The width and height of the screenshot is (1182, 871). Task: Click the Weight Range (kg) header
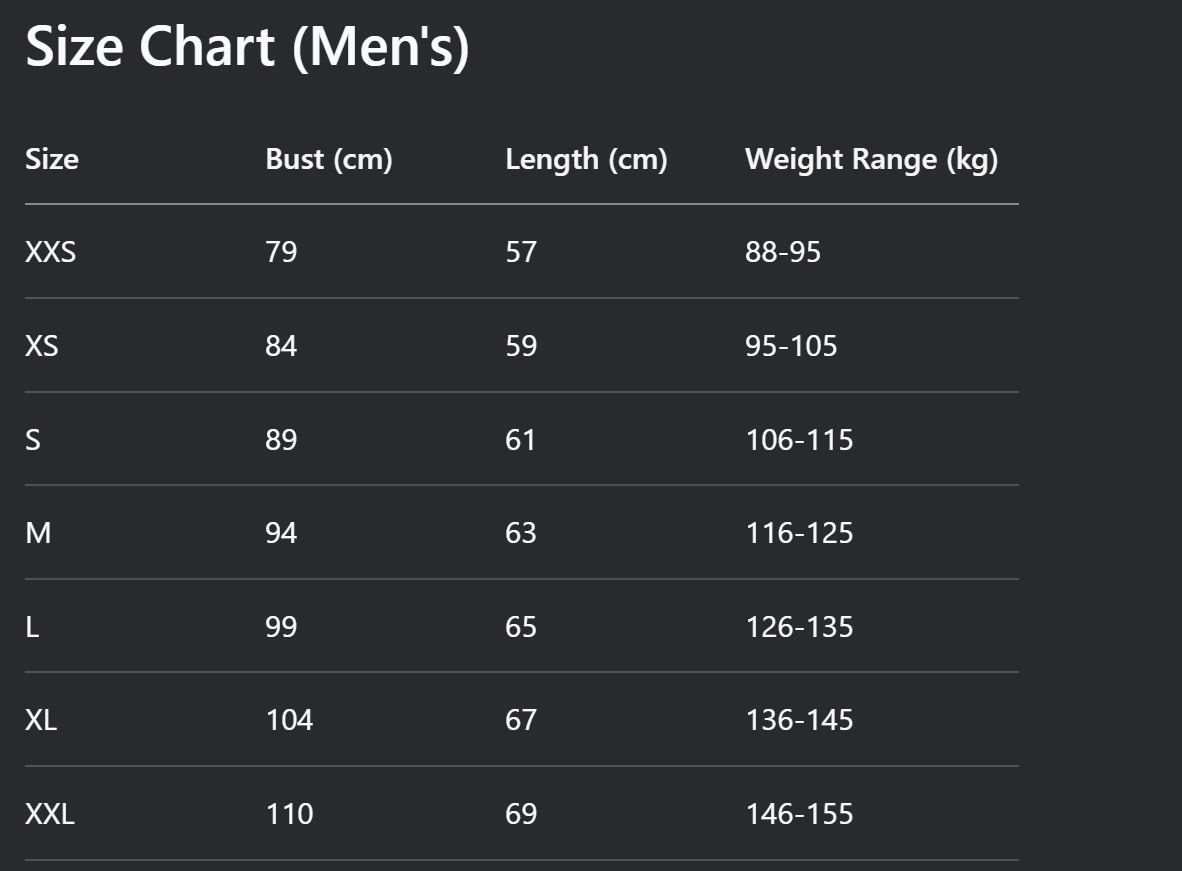[871, 159]
